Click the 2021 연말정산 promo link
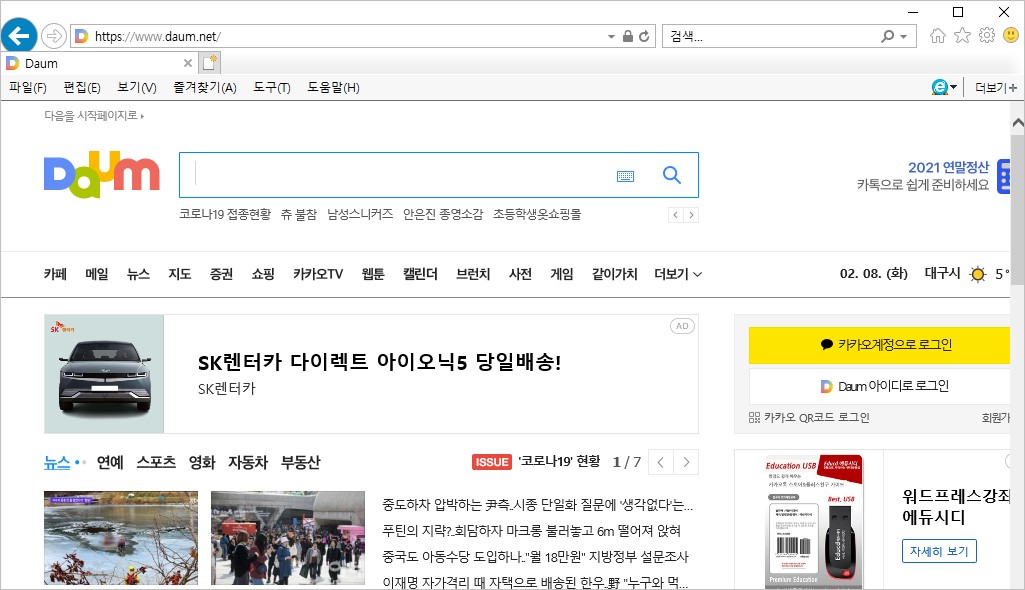Image resolution: width=1025 pixels, height=590 pixels. tap(933, 176)
